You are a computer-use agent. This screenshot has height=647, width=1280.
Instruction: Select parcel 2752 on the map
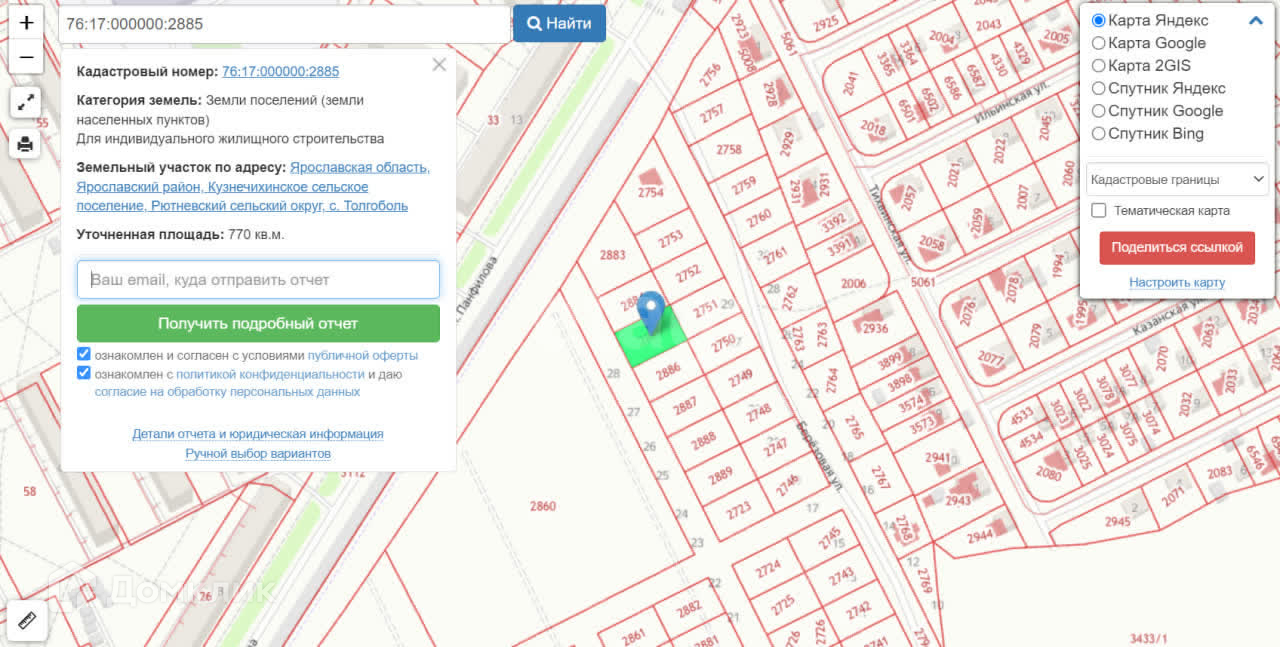[x=688, y=273]
